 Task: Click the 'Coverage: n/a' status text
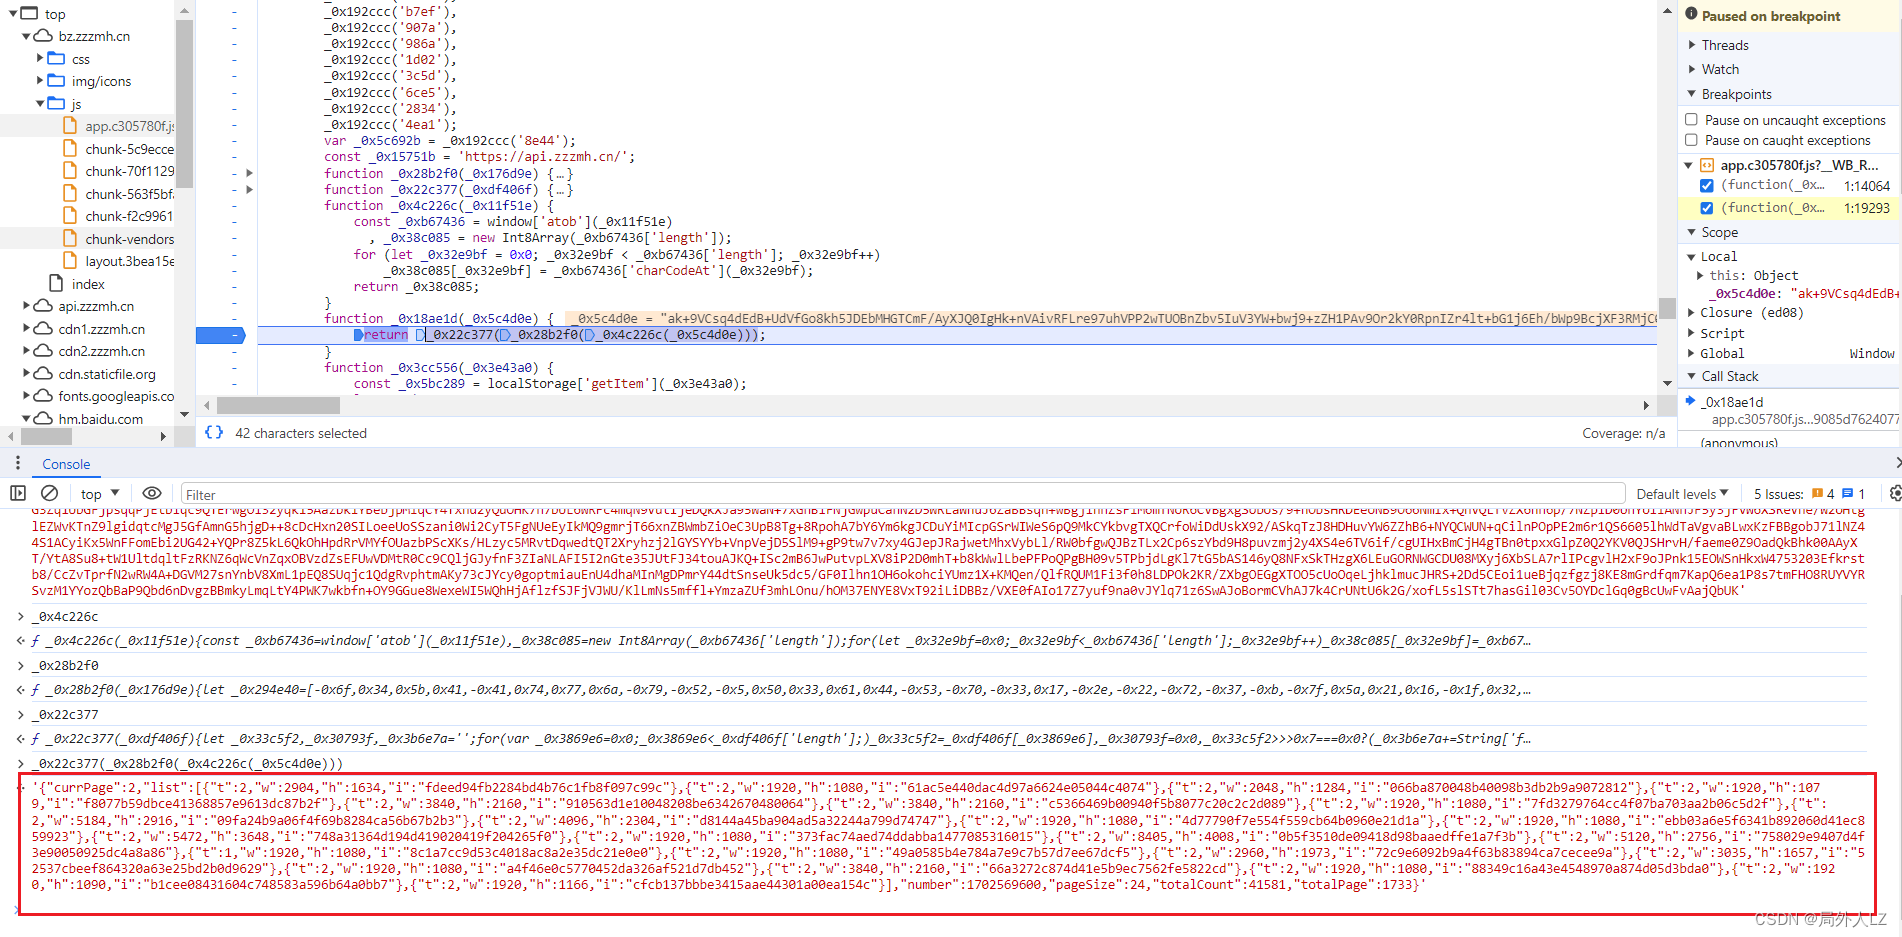click(1623, 433)
